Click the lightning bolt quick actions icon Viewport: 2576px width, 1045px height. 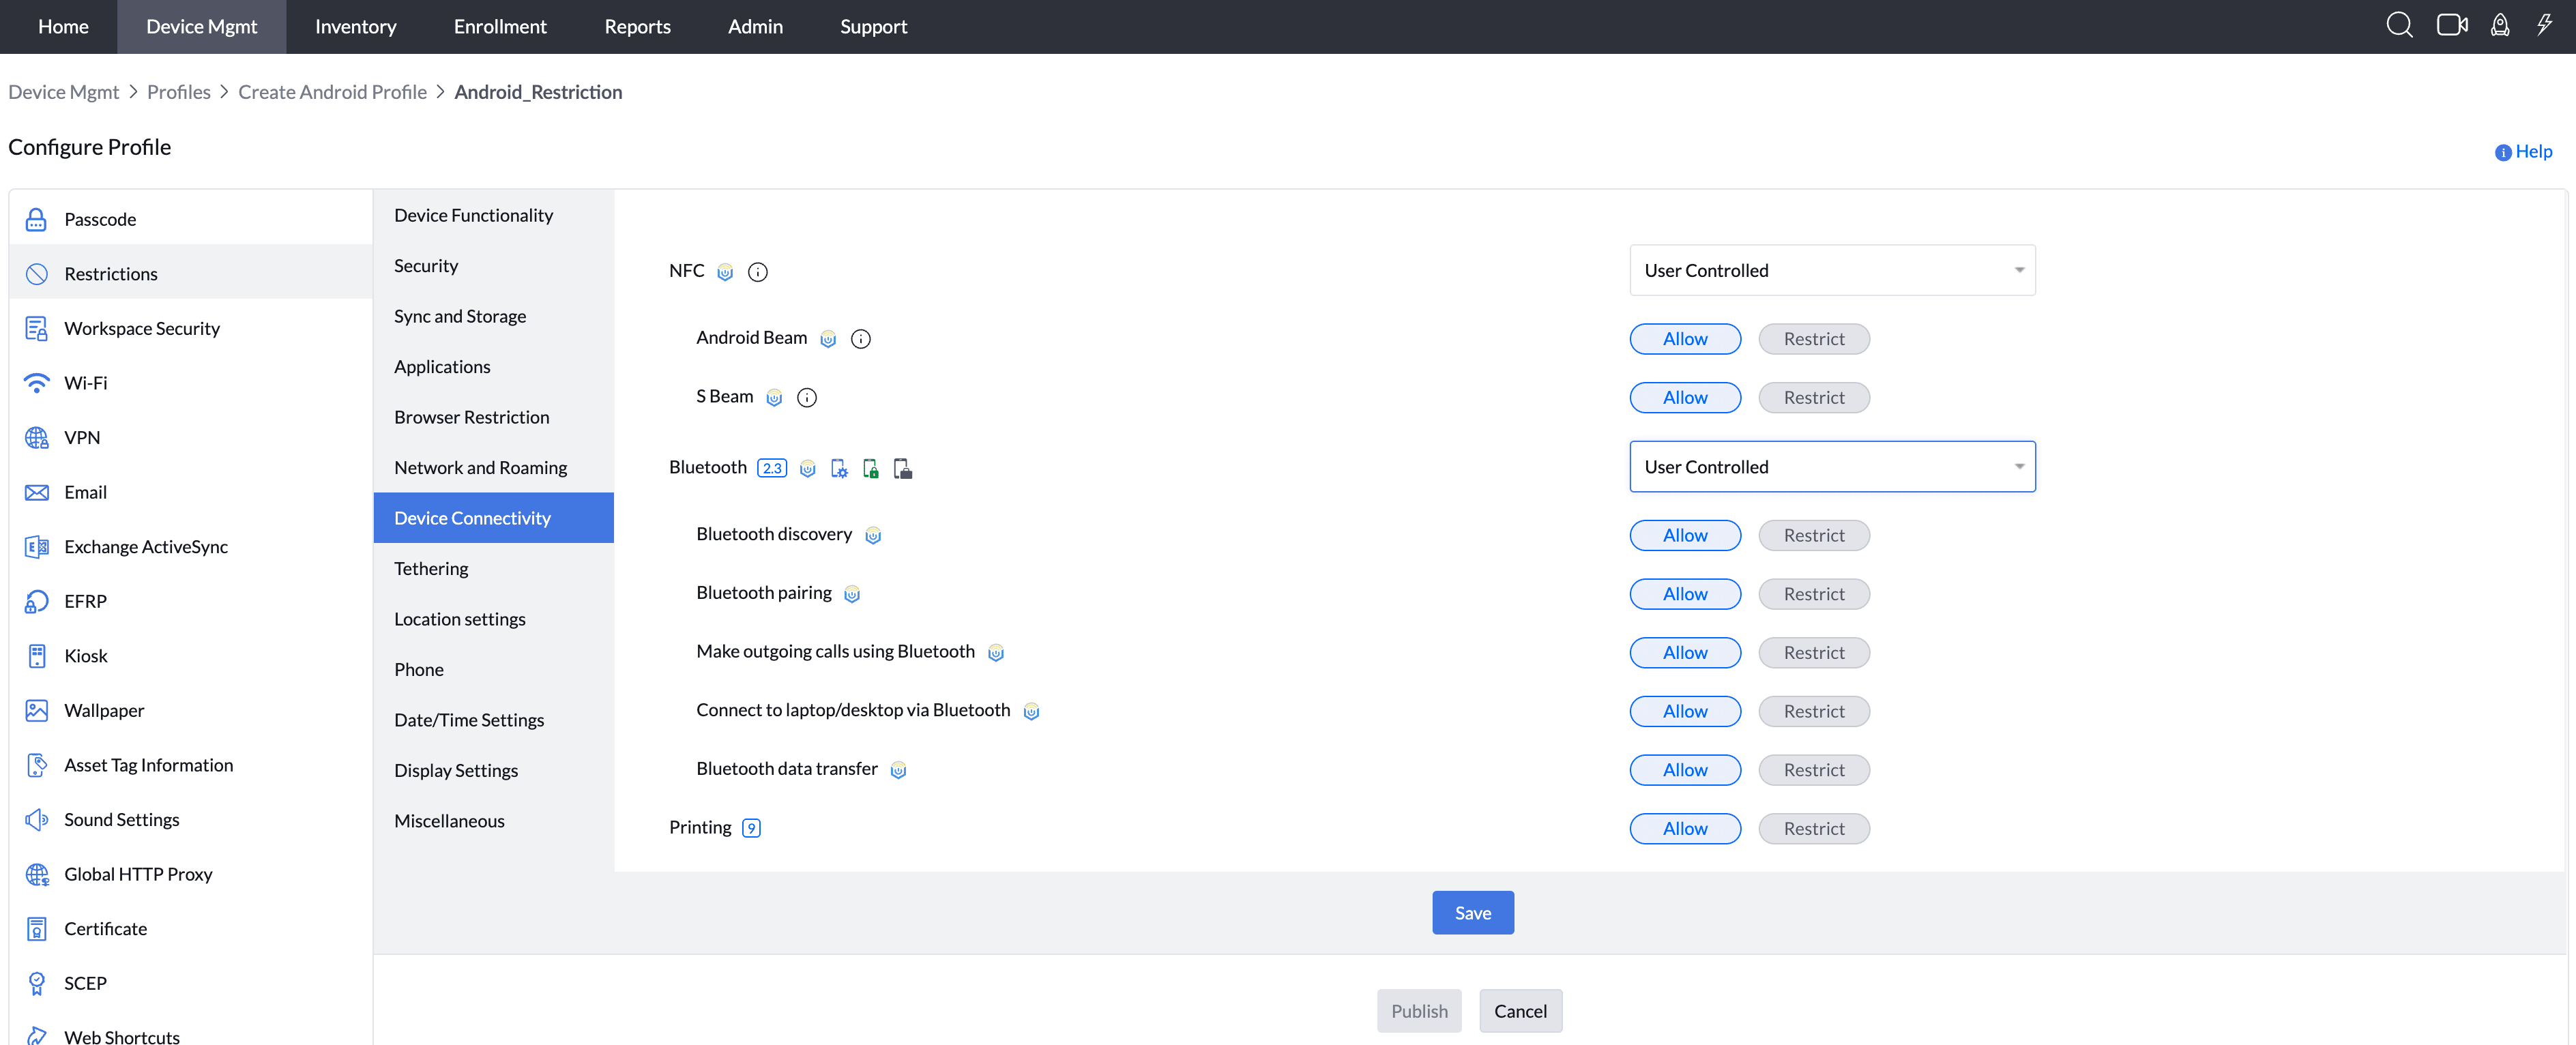pos(2544,26)
